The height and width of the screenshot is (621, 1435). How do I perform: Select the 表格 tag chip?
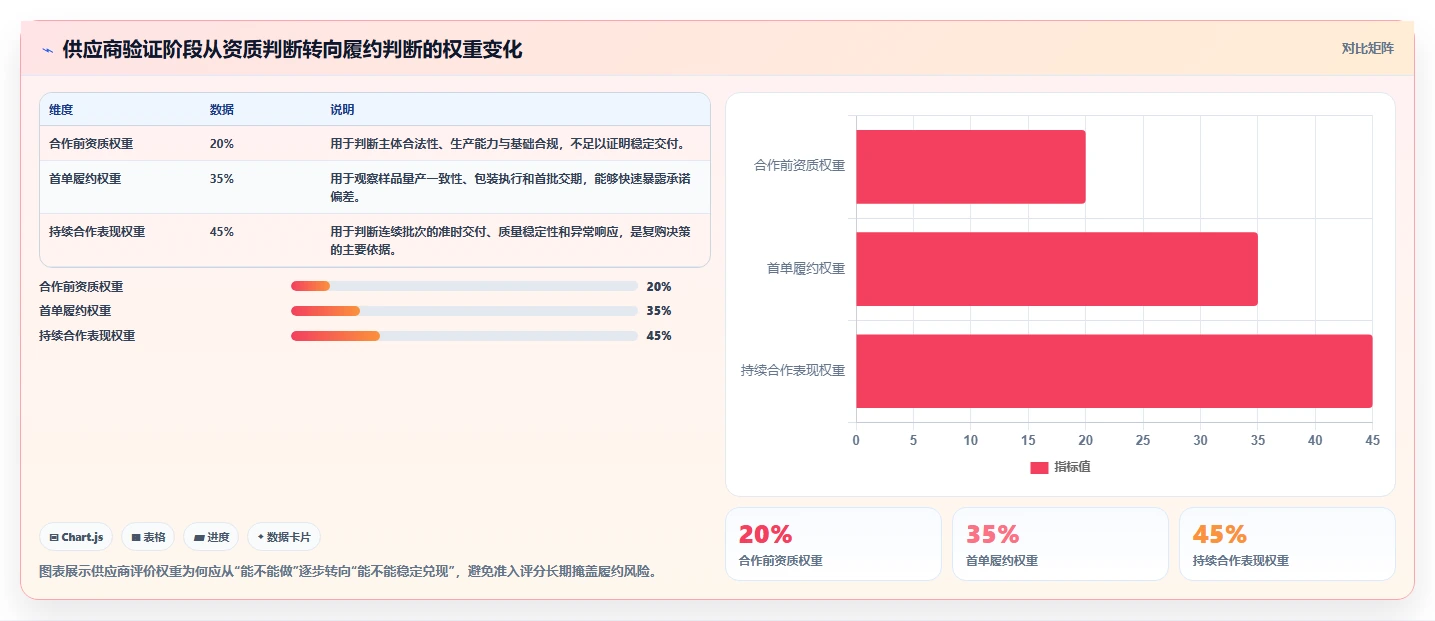[x=148, y=537]
